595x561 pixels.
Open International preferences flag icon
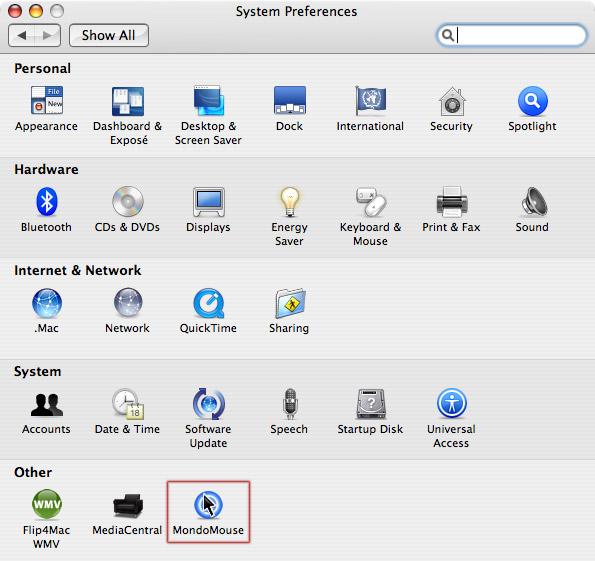[x=370, y=100]
